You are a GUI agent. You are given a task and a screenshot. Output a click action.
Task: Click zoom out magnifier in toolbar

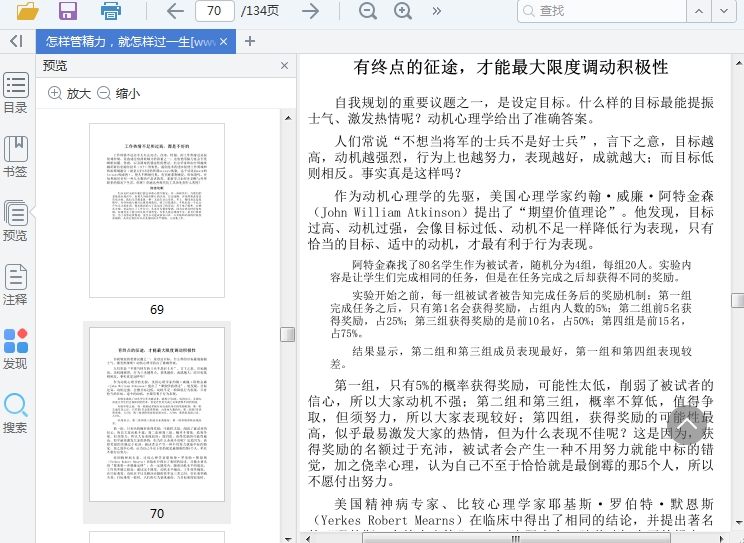pyautogui.click(x=368, y=11)
